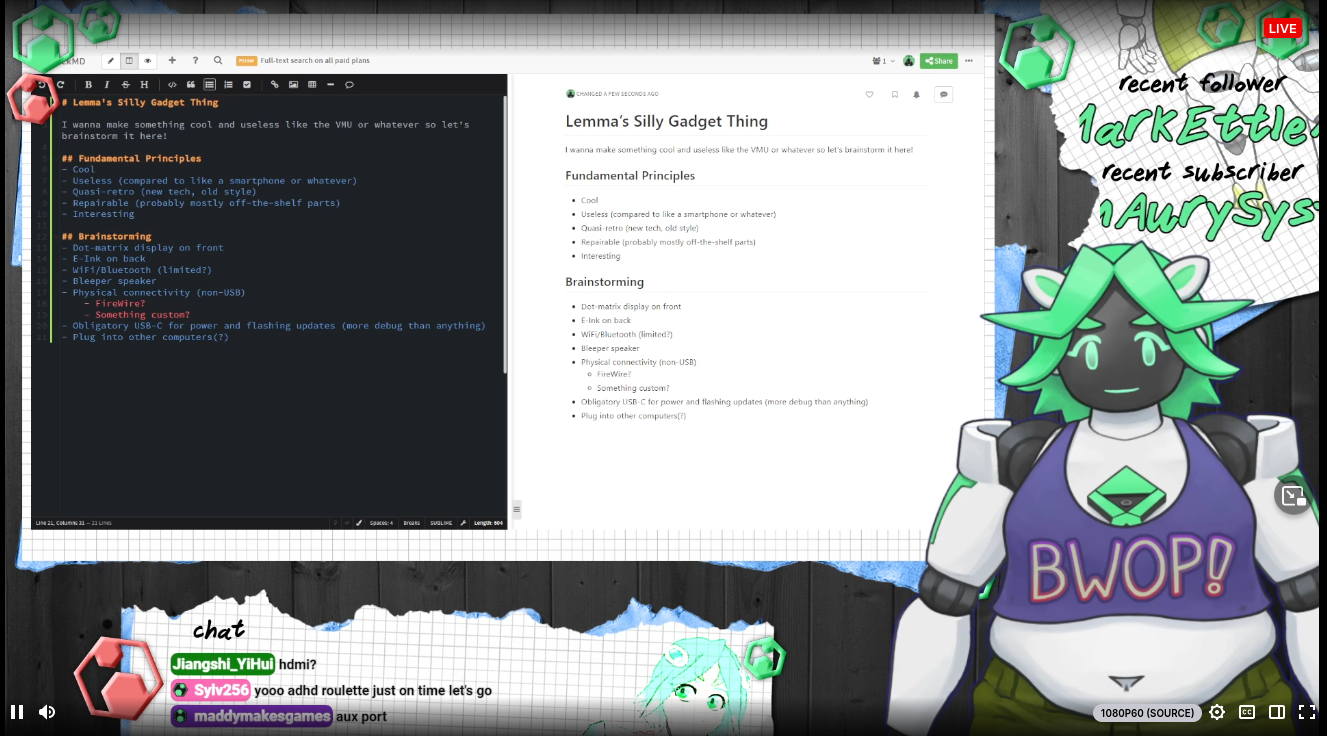Screen dimensions: 1327x736
Task: Switch HackMD to edit-only mode (pencil icon)
Action: click(x=110, y=61)
